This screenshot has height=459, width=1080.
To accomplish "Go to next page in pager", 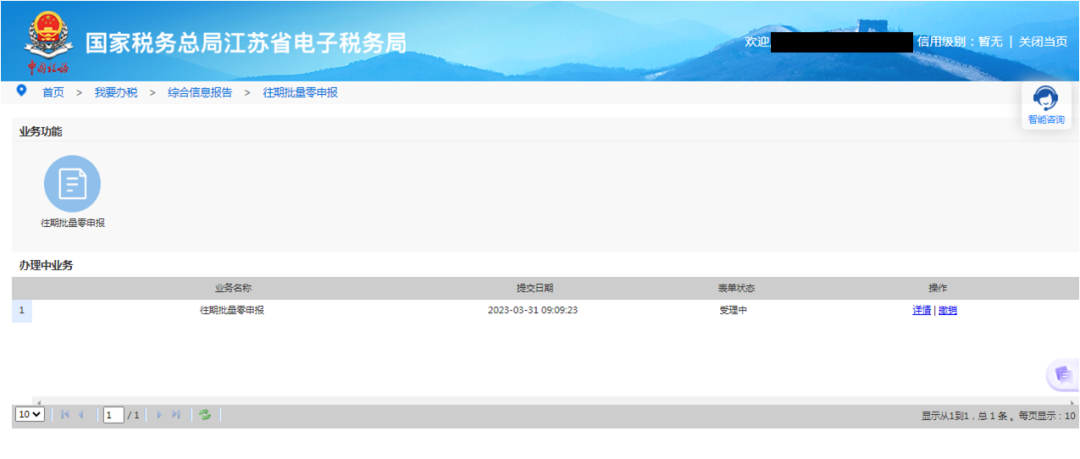I will [x=160, y=415].
